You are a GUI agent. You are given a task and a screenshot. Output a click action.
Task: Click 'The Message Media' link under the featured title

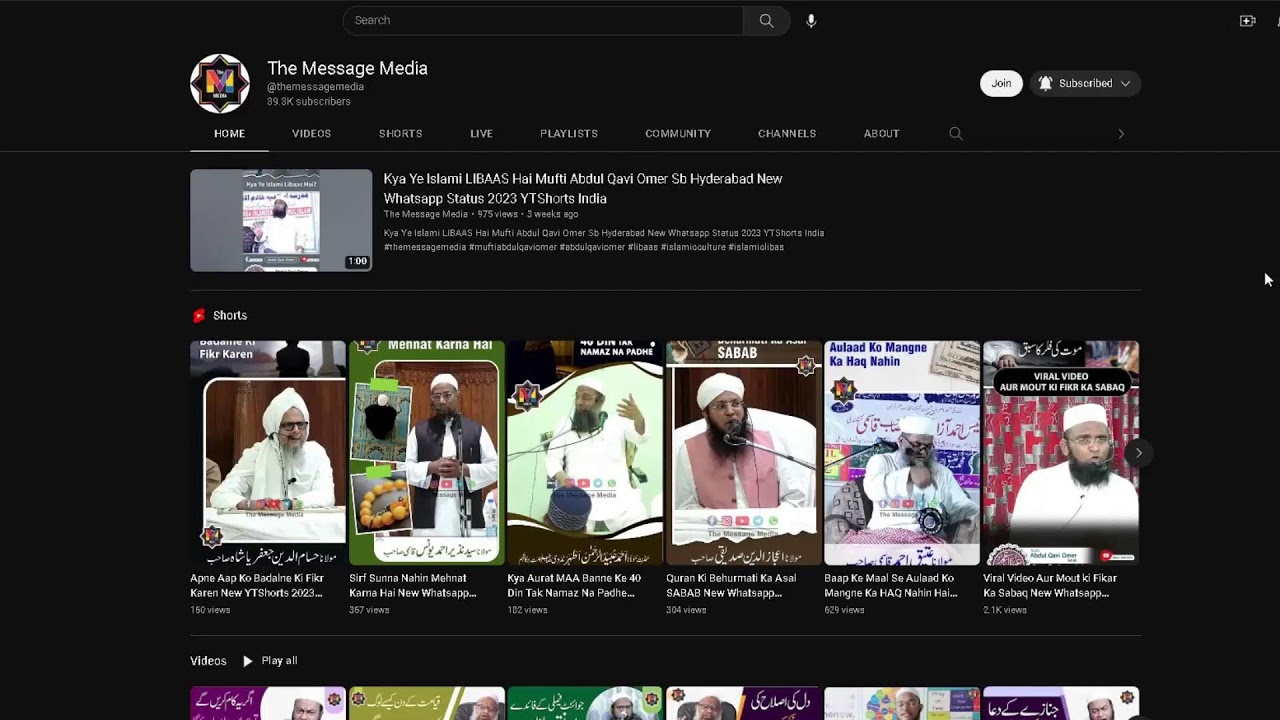[x=426, y=215]
